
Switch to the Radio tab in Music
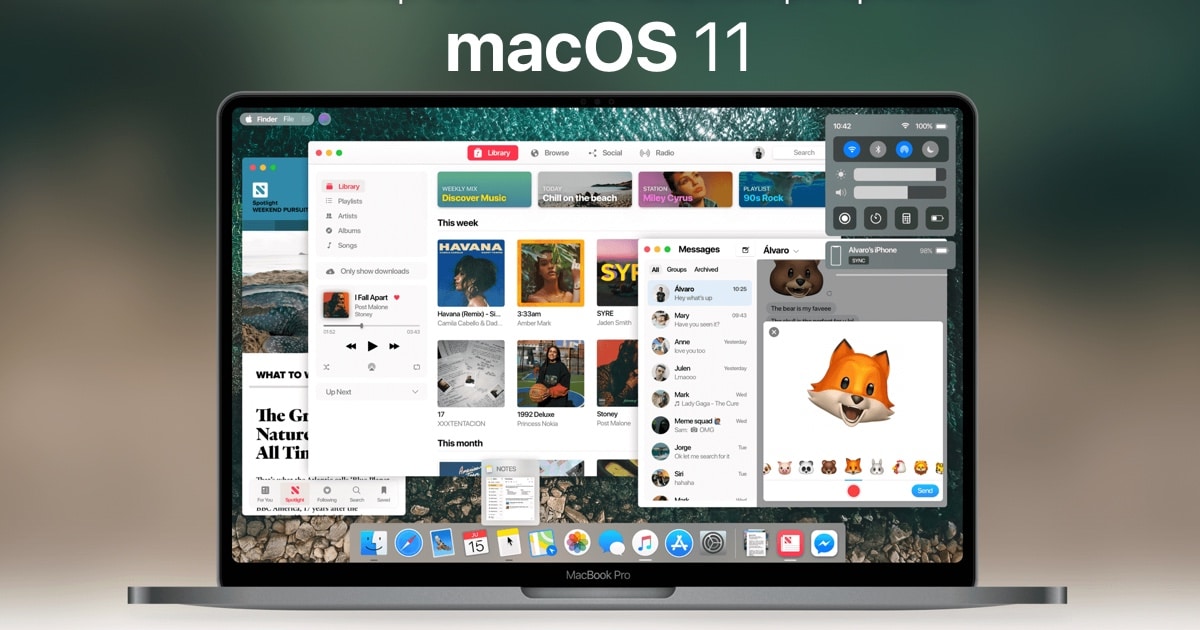657,153
